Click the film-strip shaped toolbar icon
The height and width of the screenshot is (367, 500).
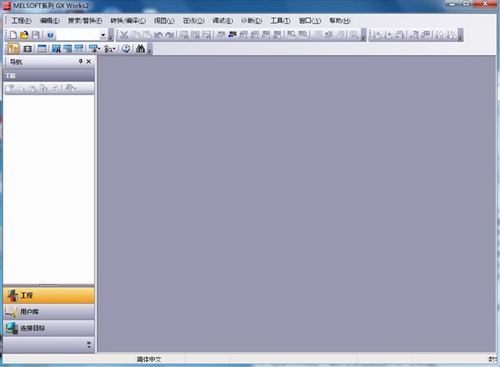(x=28, y=49)
